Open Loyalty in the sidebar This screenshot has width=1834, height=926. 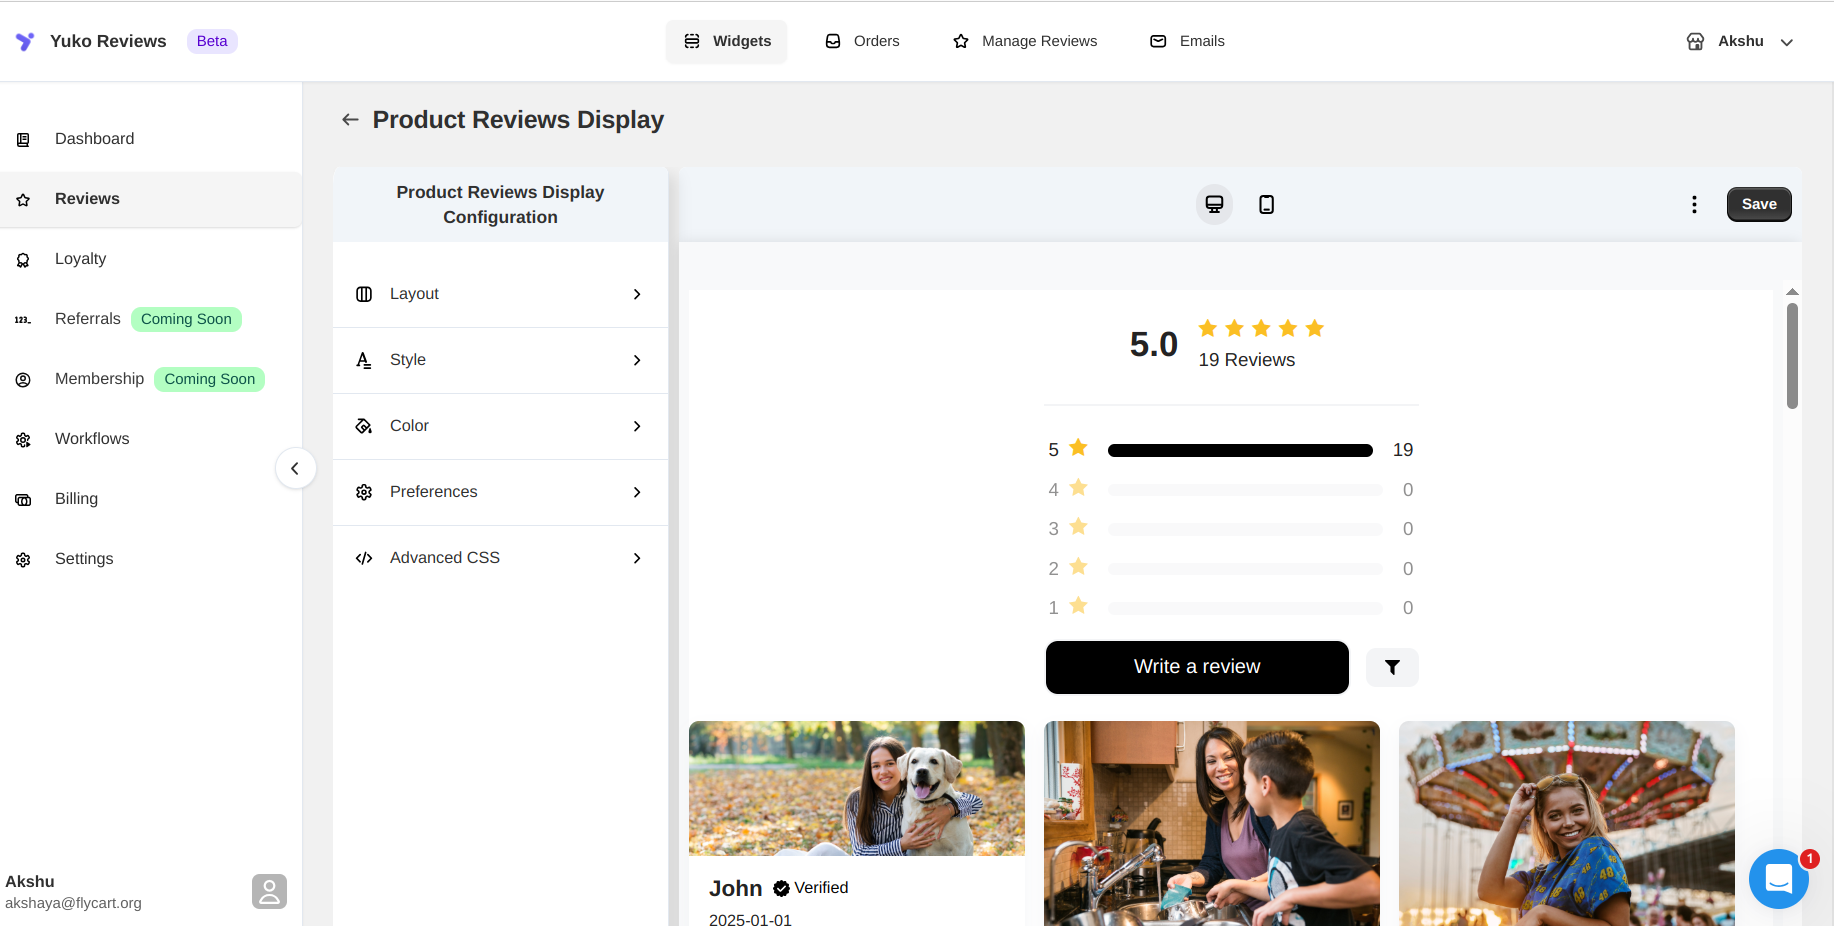tap(150, 259)
